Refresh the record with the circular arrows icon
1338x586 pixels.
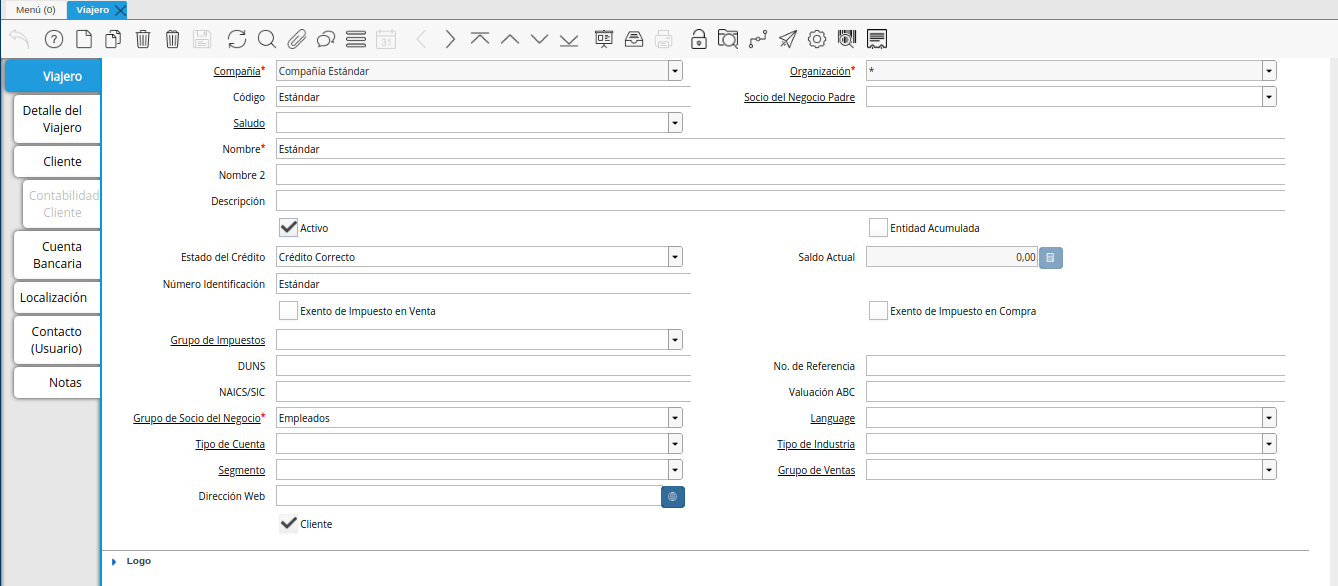tap(237, 39)
